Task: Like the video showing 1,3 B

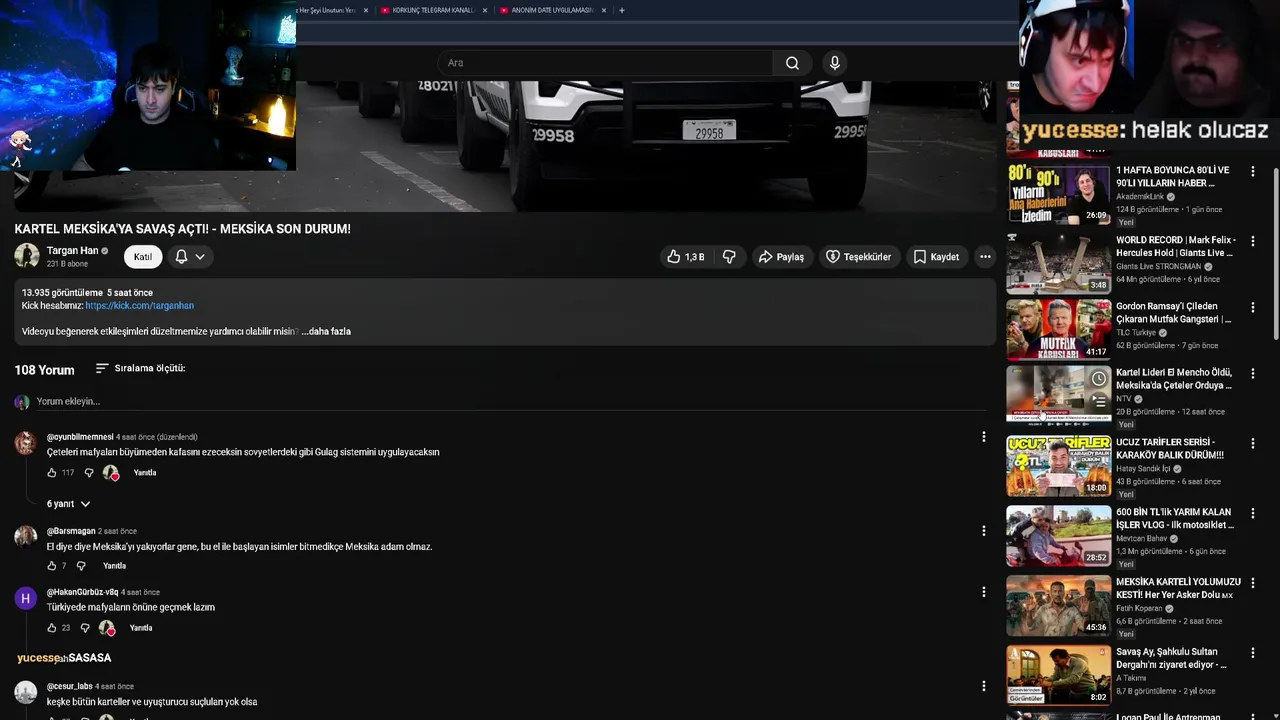Action: point(686,257)
